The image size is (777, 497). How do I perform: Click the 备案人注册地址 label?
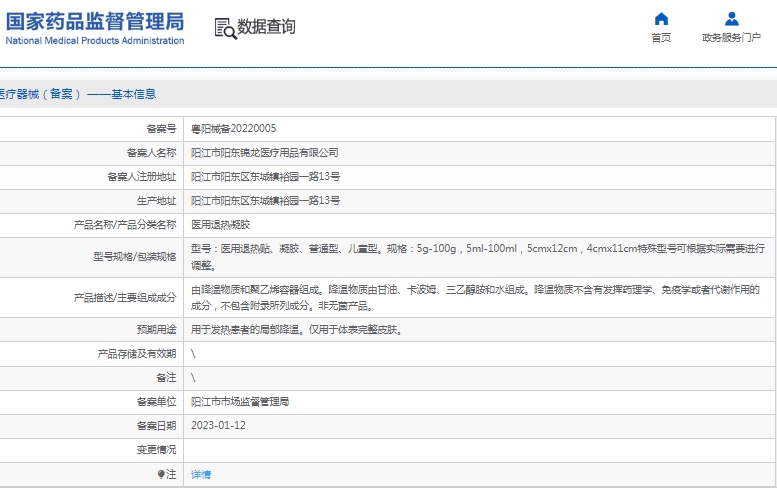click(x=142, y=177)
